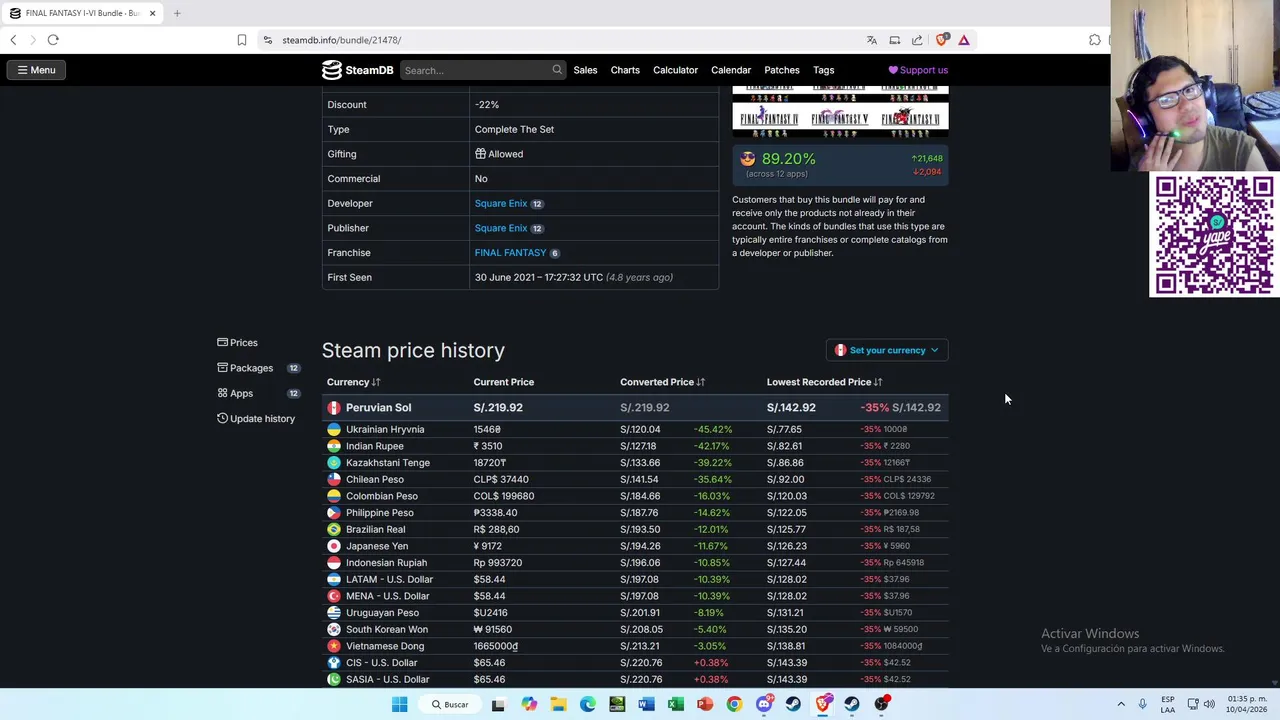
Task: Close the FINAL FANTASY I-VI Bundle tab
Action: [152, 13]
